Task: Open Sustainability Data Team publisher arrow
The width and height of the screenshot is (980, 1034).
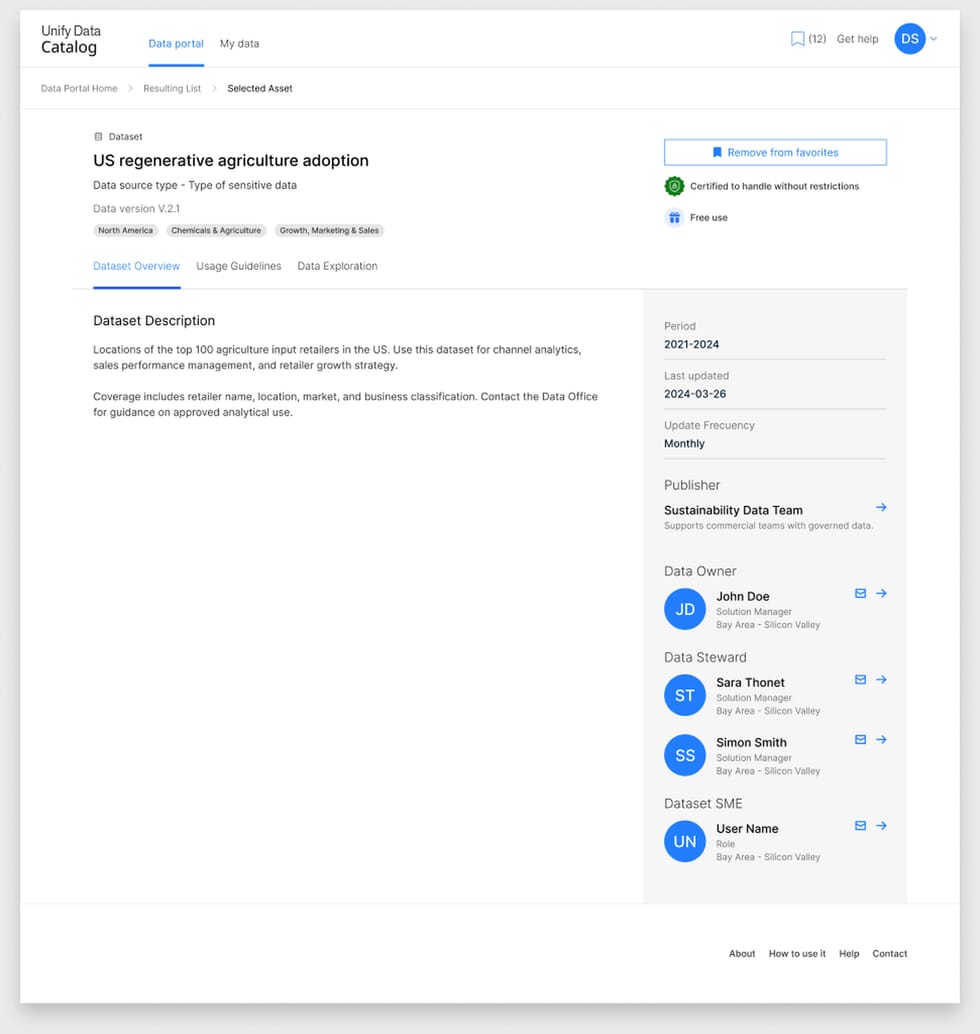Action: point(881,508)
